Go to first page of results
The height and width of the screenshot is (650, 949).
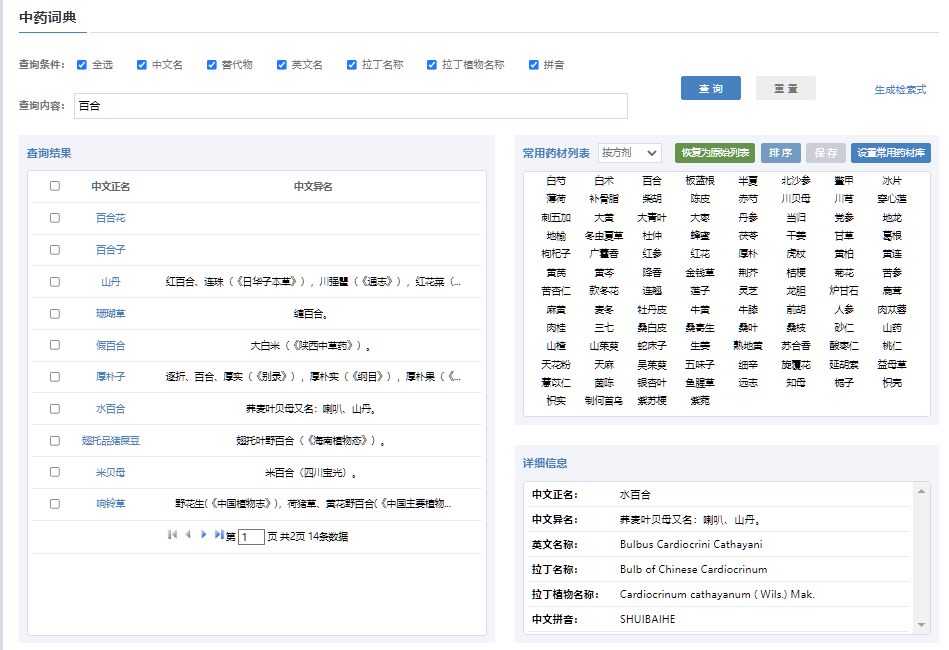click(172, 534)
